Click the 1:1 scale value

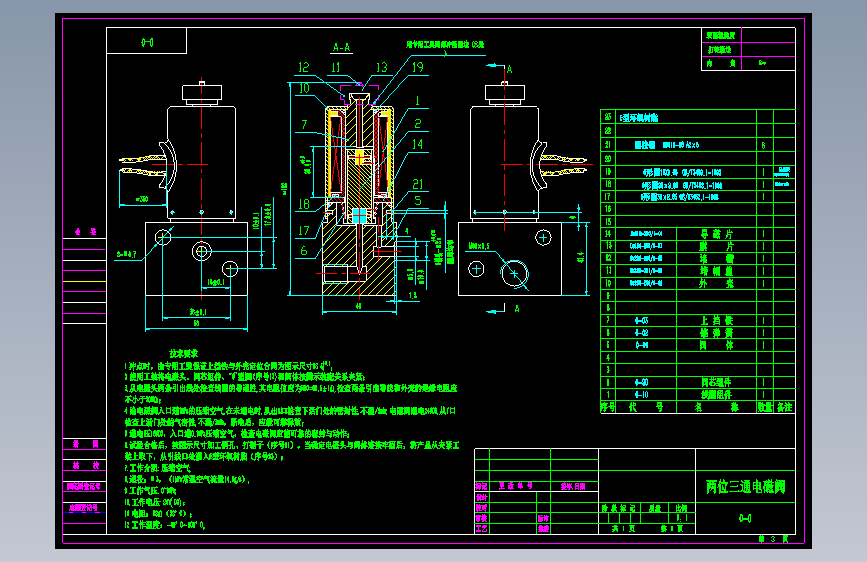coord(682,518)
